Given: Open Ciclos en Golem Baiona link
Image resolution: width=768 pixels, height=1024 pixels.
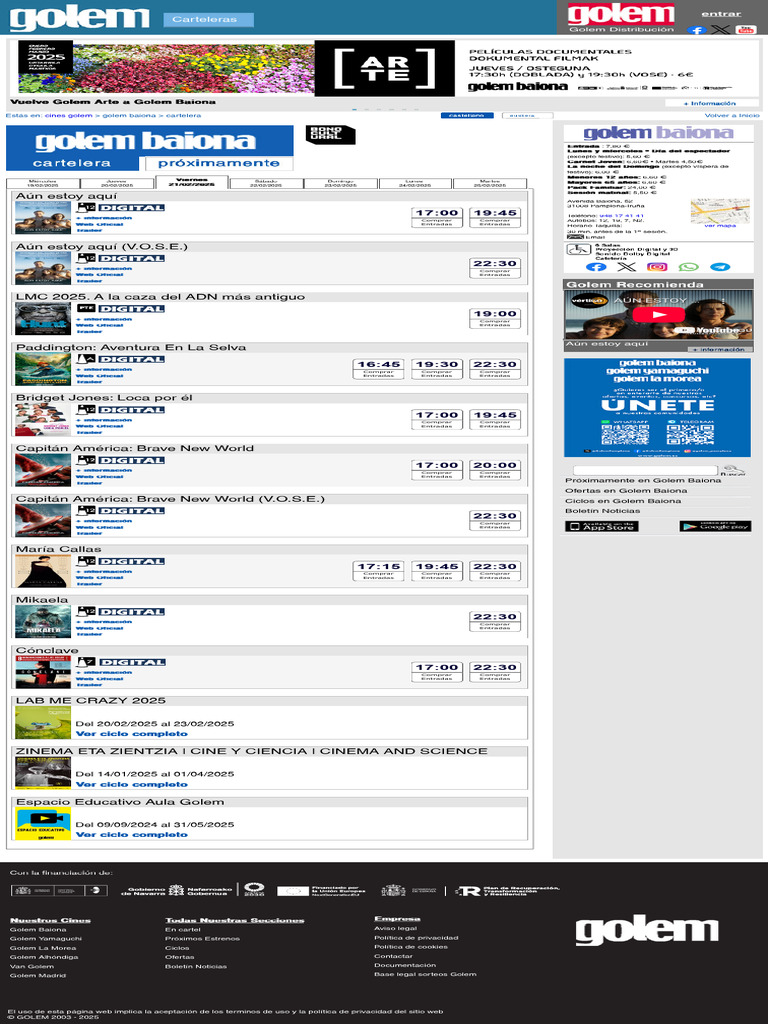Looking at the screenshot, I should 623,502.
